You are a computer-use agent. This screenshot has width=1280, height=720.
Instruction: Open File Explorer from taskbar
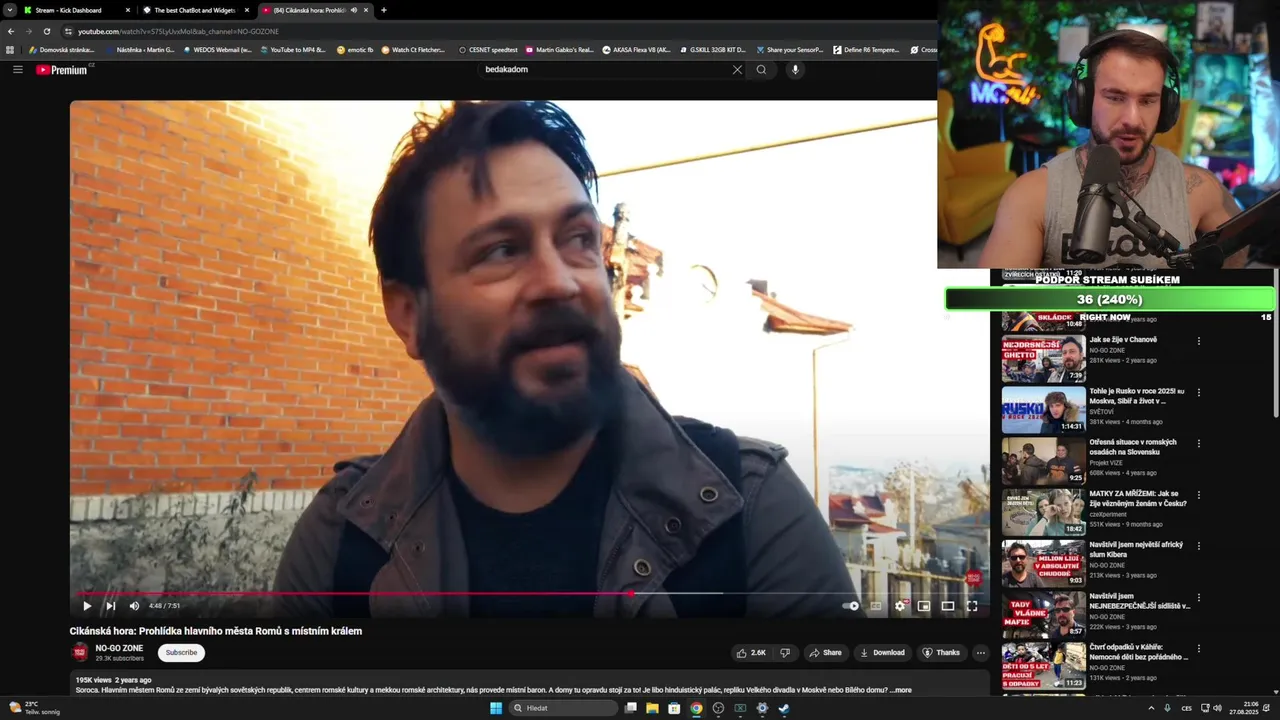[652, 708]
